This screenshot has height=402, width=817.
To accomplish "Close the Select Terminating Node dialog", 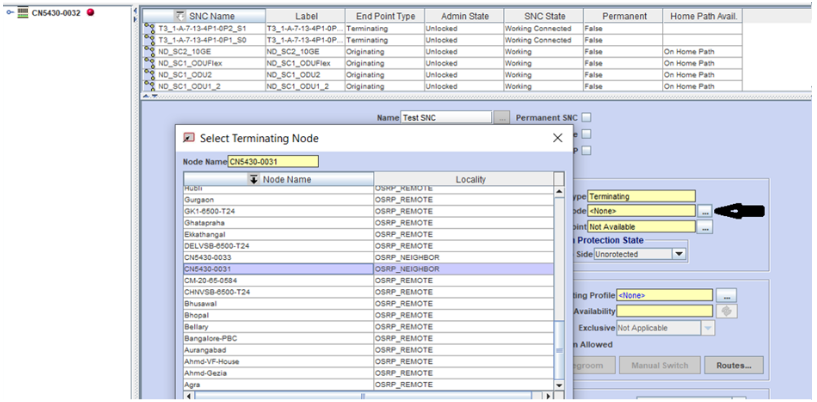I will [558, 138].
